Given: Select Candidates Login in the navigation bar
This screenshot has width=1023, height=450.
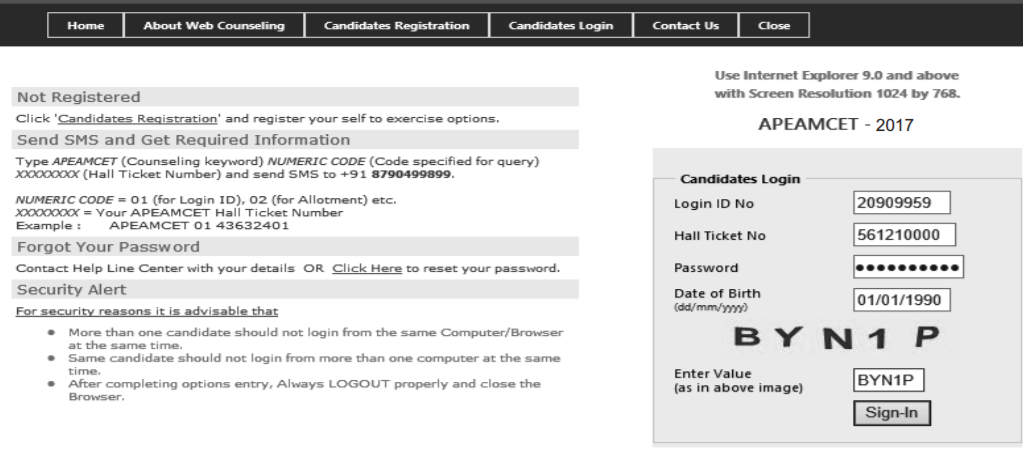Looking at the screenshot, I should click(x=561, y=26).
